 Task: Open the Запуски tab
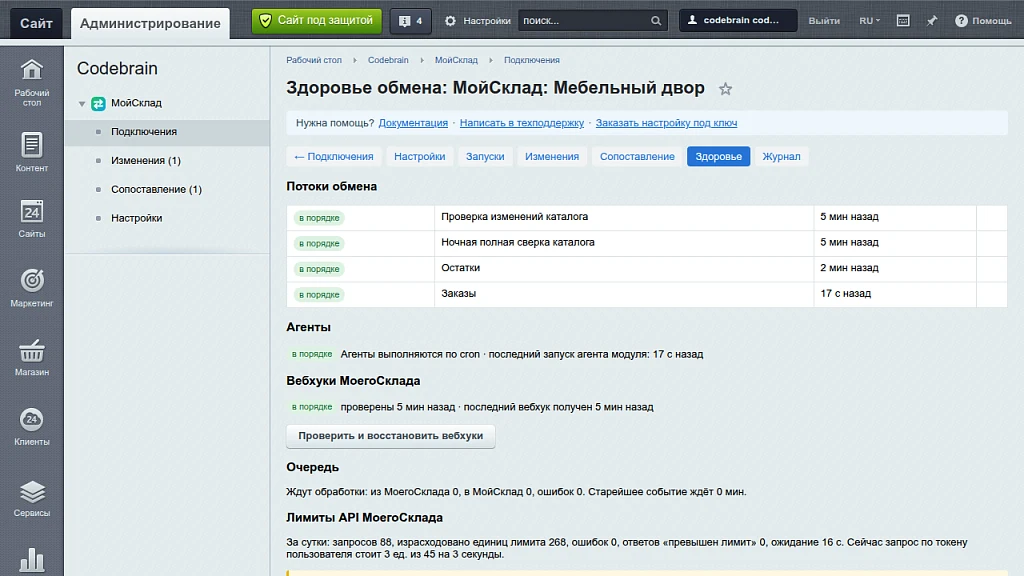pyautogui.click(x=485, y=157)
